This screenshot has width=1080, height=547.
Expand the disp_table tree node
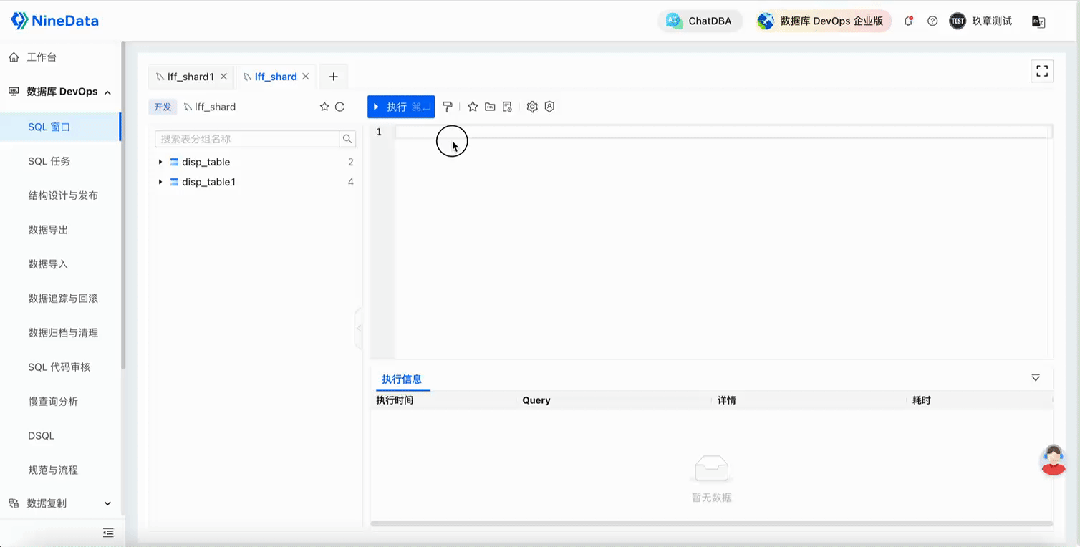tap(160, 162)
